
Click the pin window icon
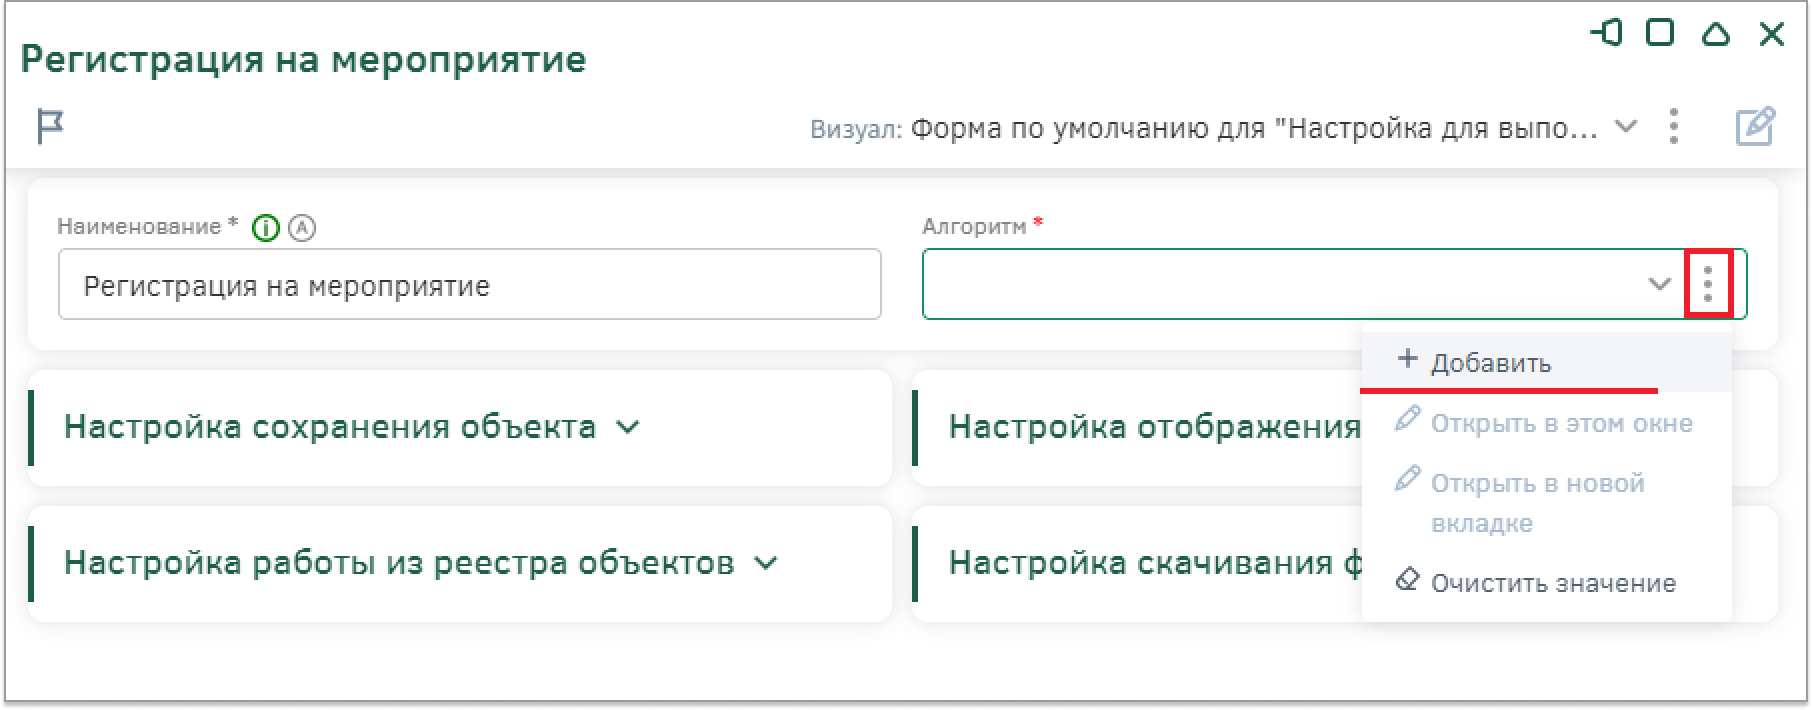click(1606, 34)
